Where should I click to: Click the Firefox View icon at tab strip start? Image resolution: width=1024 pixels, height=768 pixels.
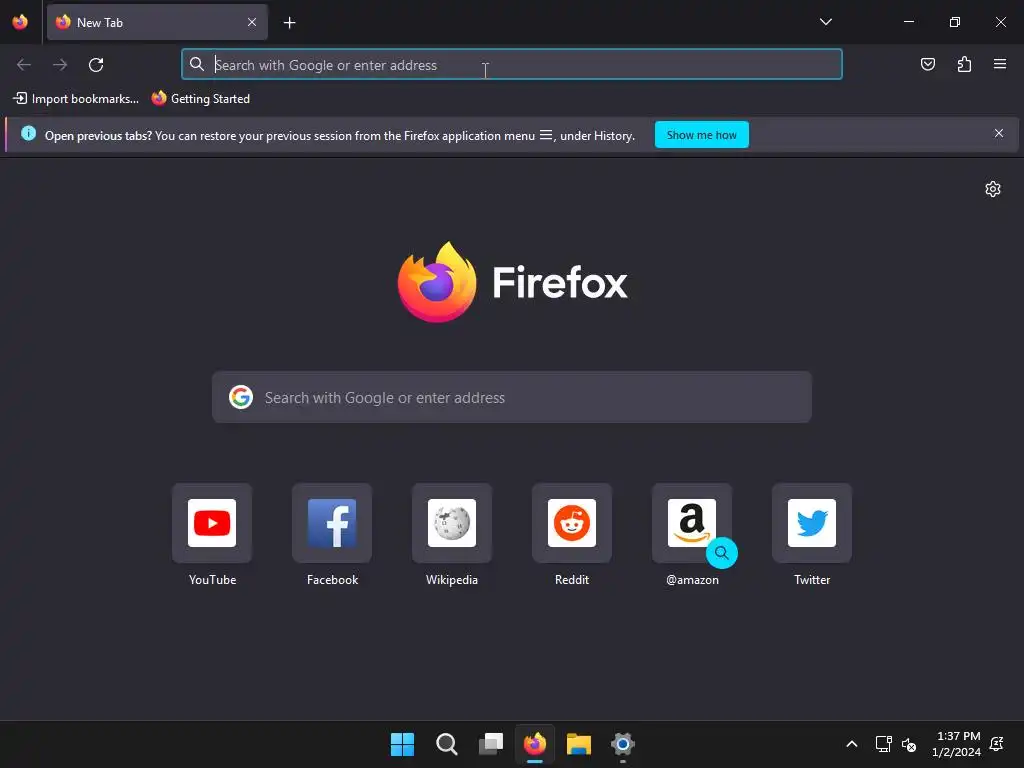click(20, 22)
